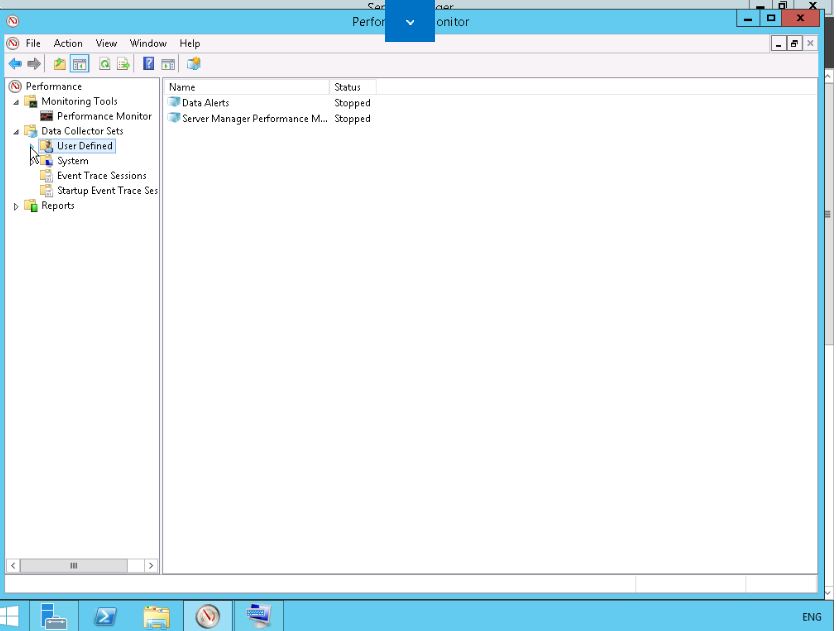Click the new Data Collector Set icon
Viewport: 836px width, 631px height.
(x=193, y=64)
